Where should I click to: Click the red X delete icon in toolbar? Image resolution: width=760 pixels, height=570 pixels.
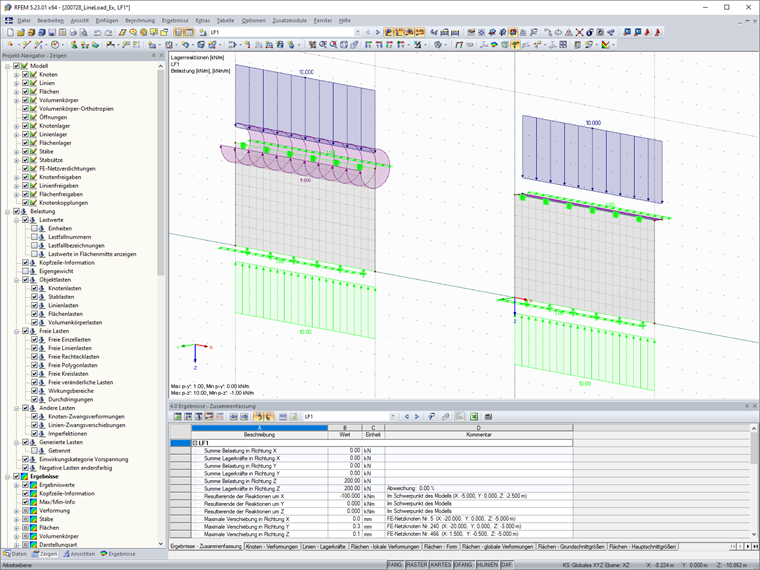(x=579, y=32)
